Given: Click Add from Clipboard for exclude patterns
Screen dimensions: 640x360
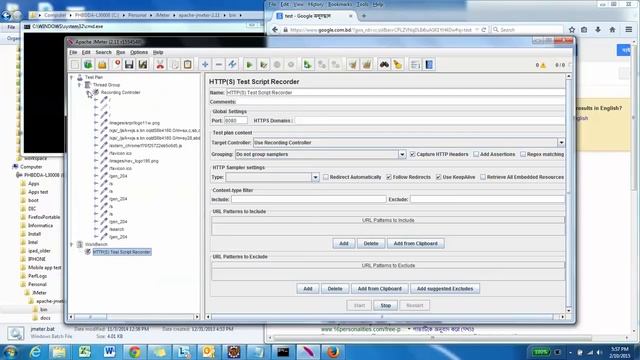Looking at the screenshot, I should [x=380, y=289].
